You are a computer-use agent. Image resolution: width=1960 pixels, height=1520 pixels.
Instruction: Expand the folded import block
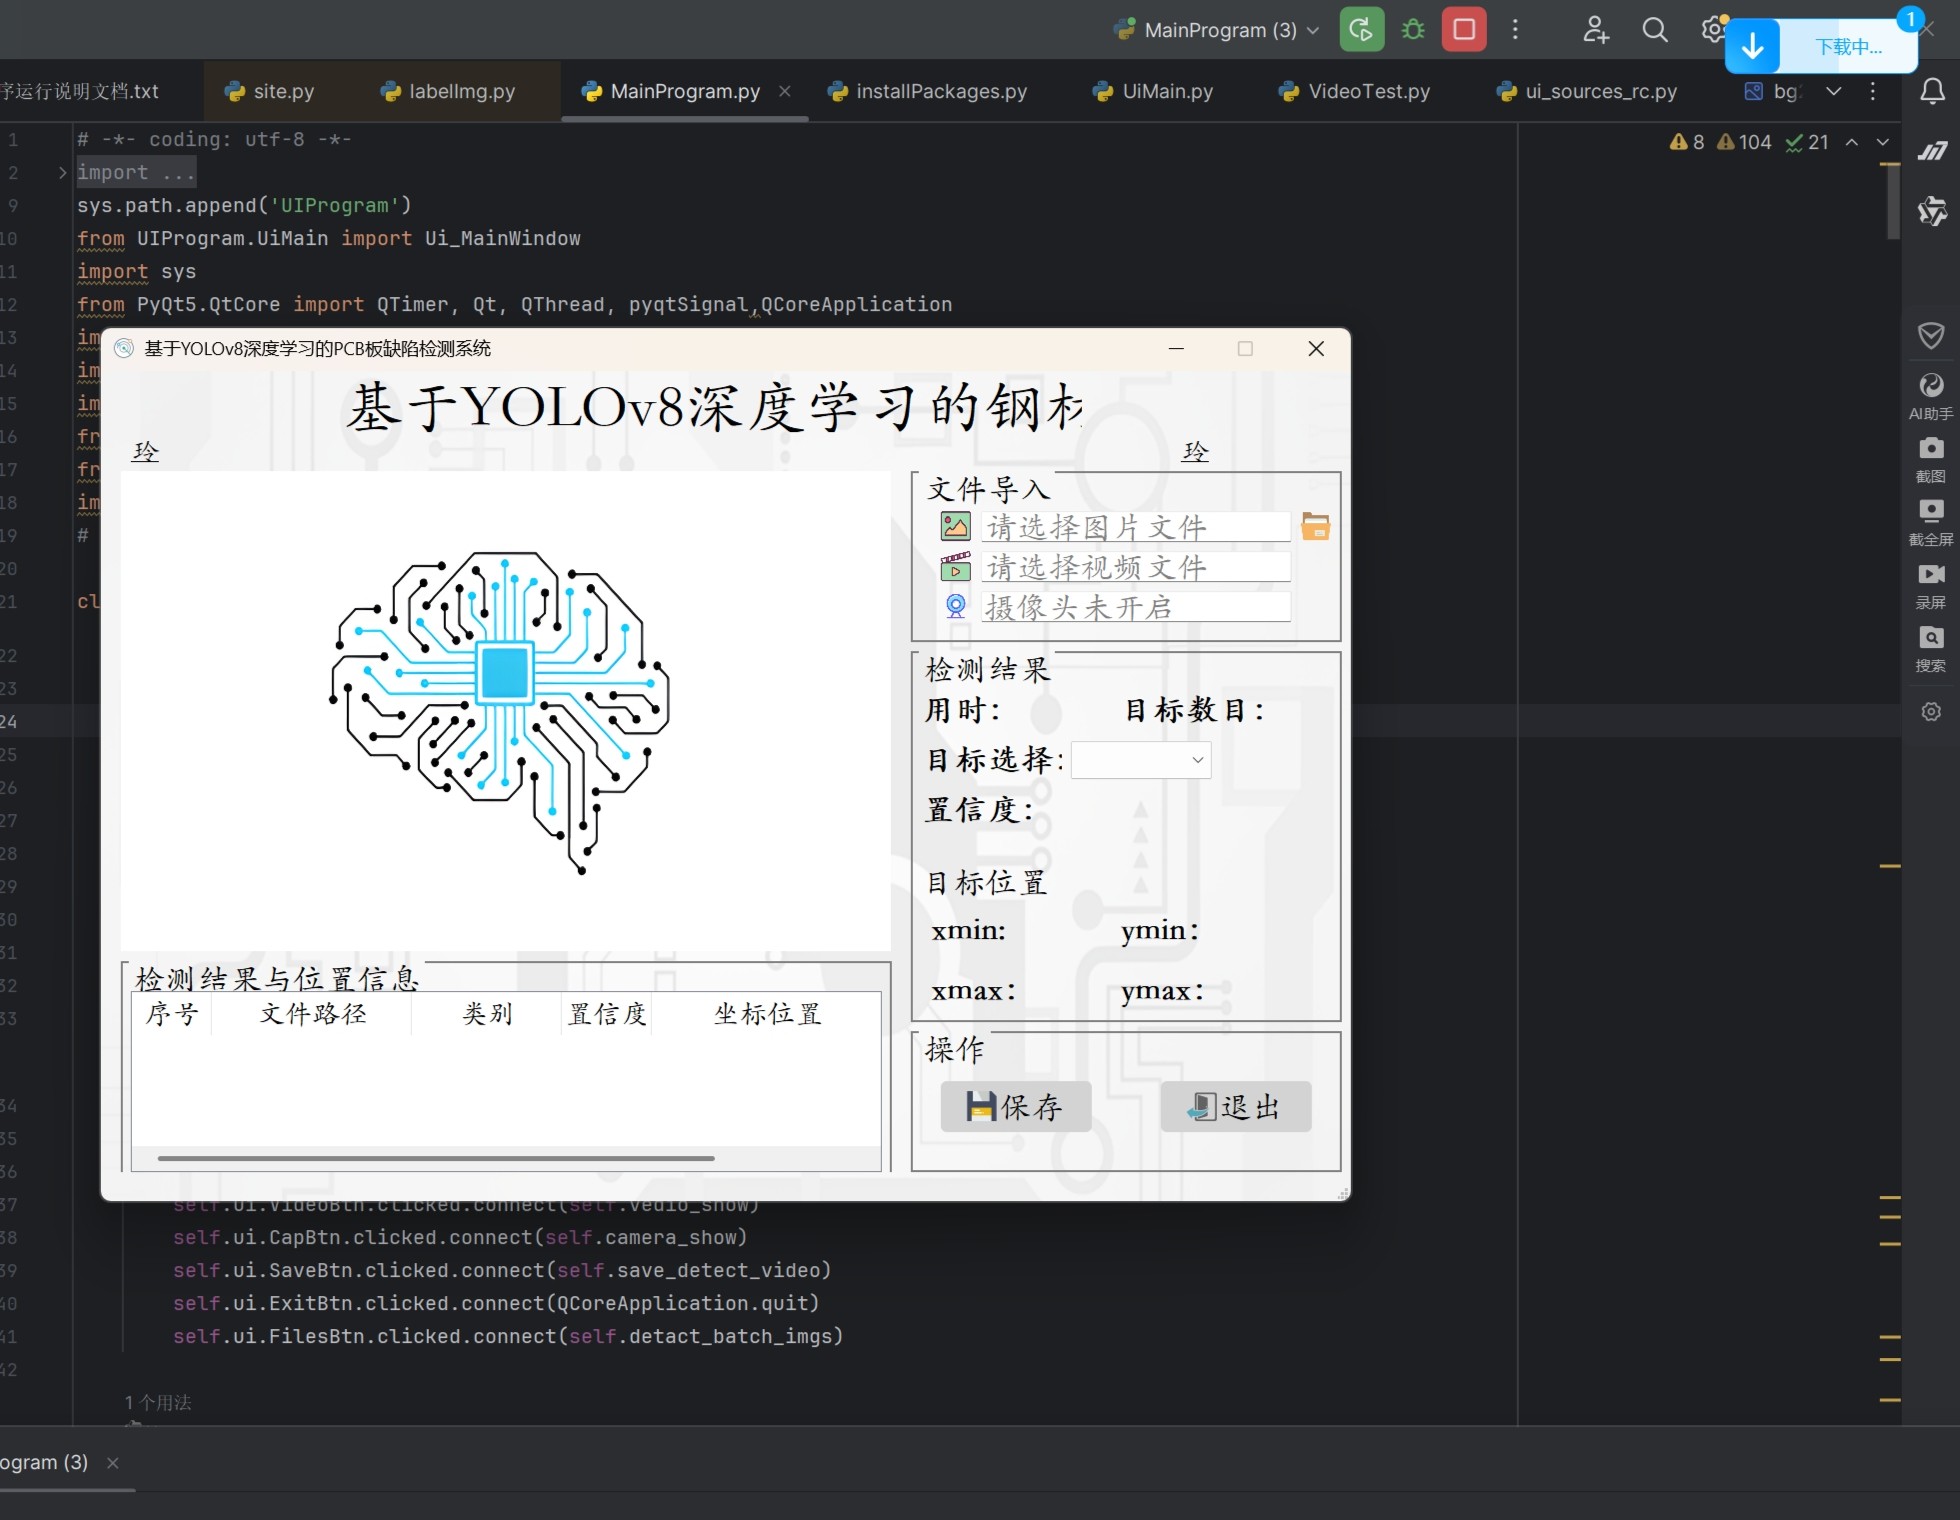[x=62, y=173]
